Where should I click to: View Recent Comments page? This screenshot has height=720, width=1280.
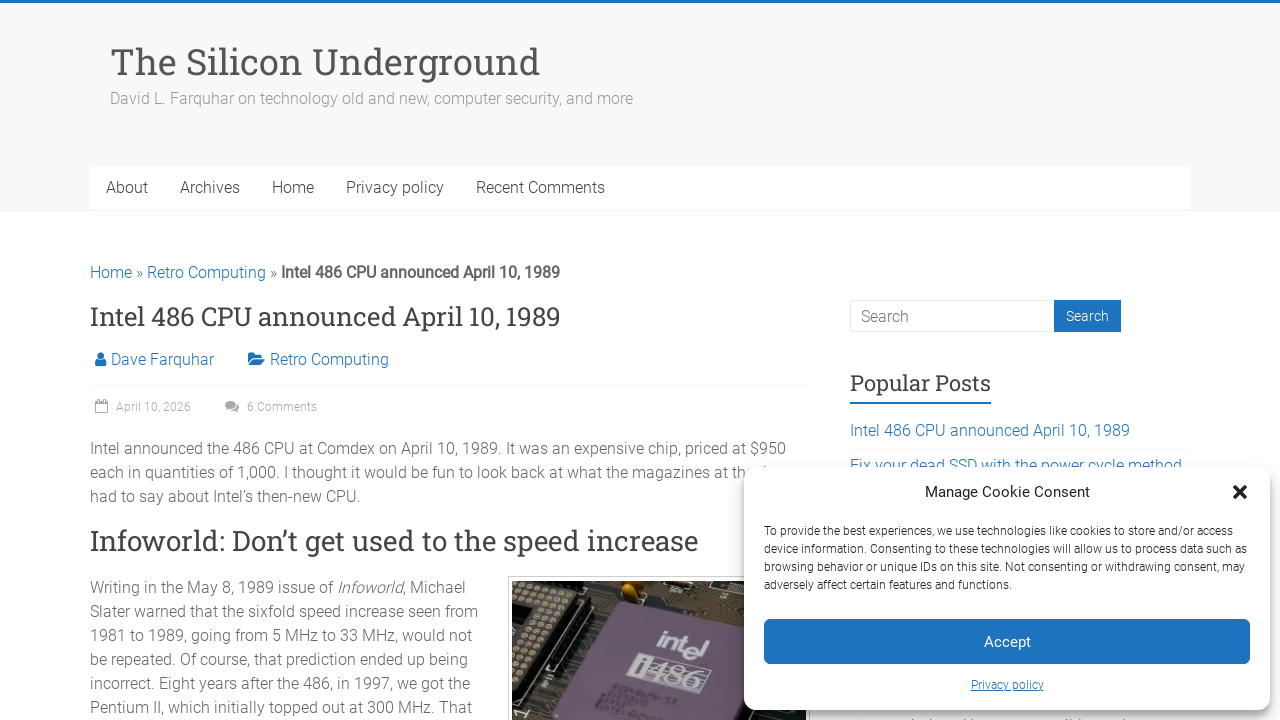540,188
